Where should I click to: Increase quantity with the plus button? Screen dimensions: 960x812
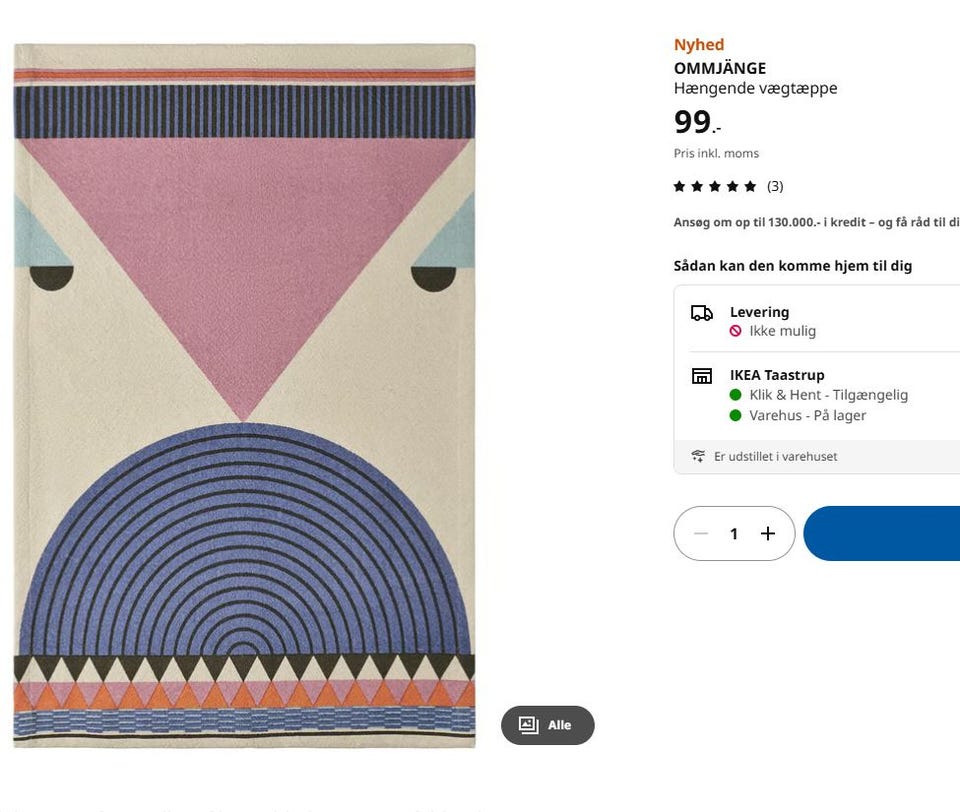click(768, 534)
